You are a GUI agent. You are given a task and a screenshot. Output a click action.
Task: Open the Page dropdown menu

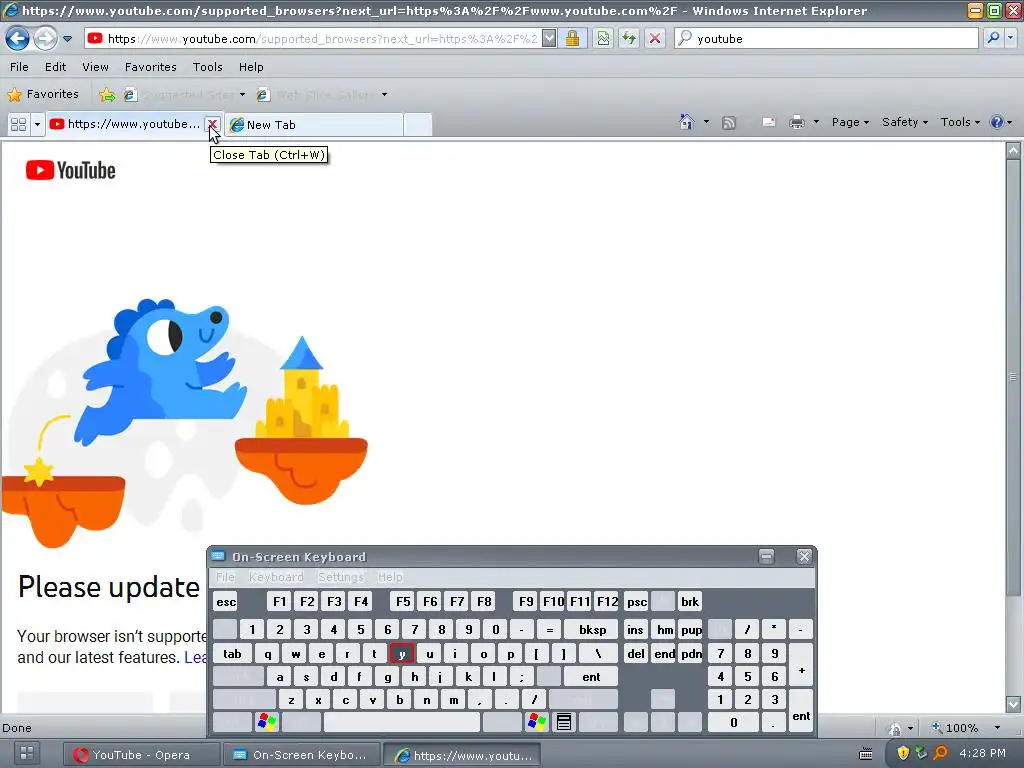tap(850, 122)
